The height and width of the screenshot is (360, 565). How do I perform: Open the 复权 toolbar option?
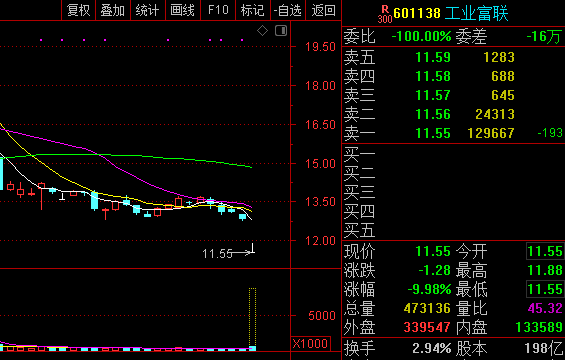point(78,10)
